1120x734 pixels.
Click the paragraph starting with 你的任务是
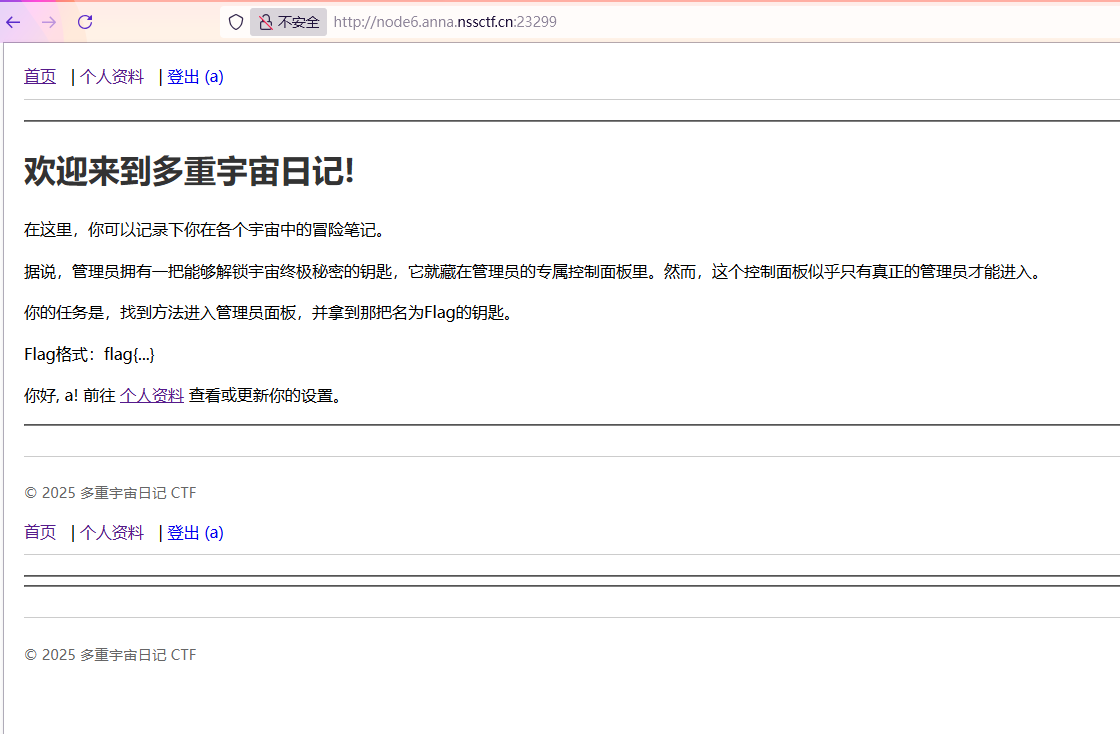click(x=268, y=313)
